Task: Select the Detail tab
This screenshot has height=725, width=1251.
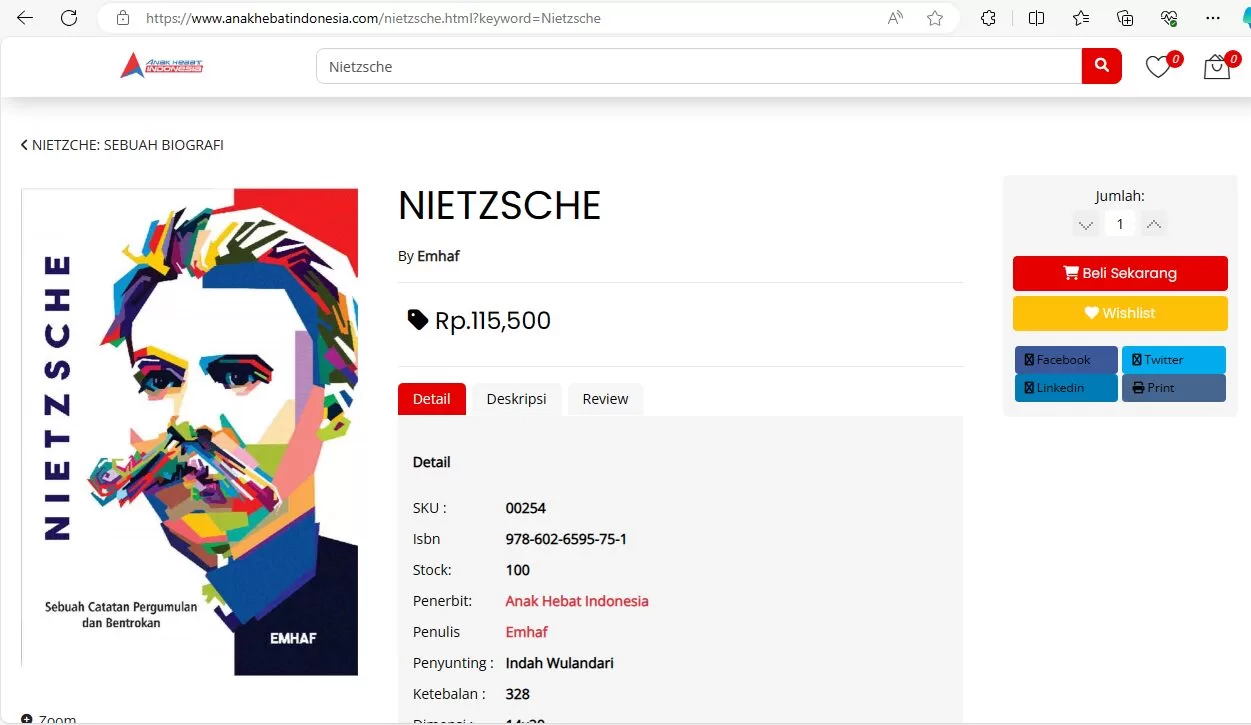Action: (x=431, y=399)
